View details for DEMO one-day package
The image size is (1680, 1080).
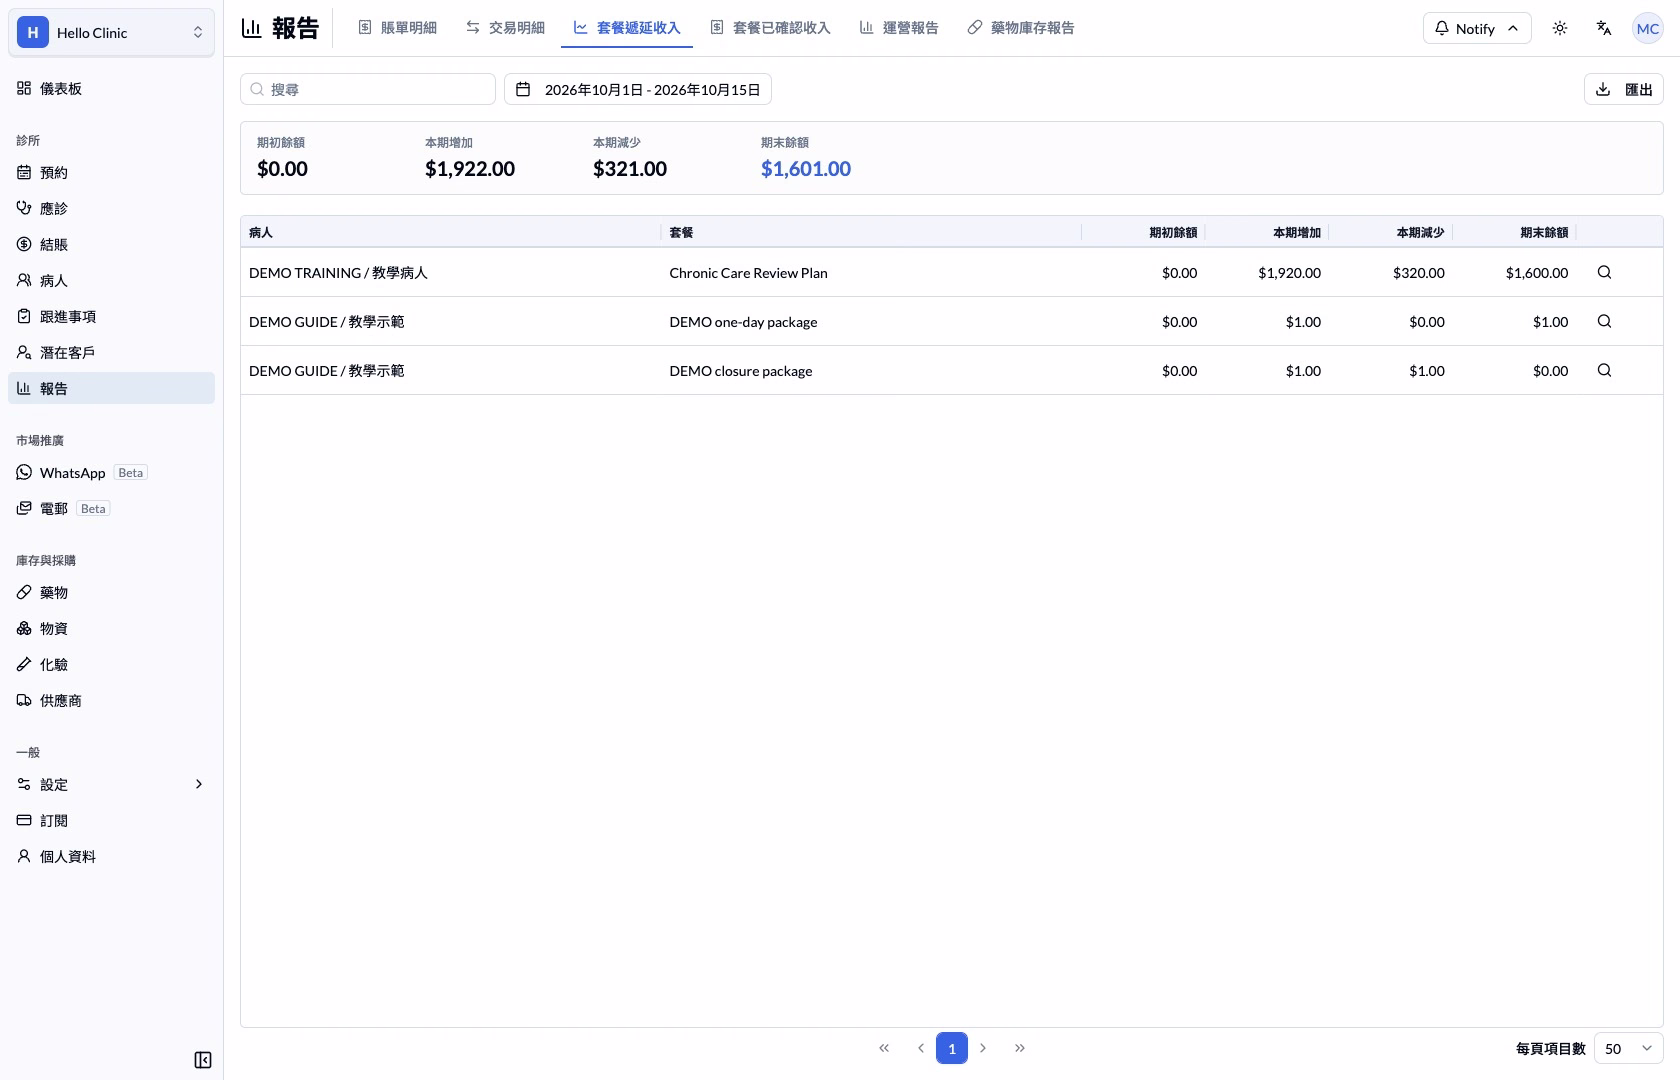[1604, 321]
